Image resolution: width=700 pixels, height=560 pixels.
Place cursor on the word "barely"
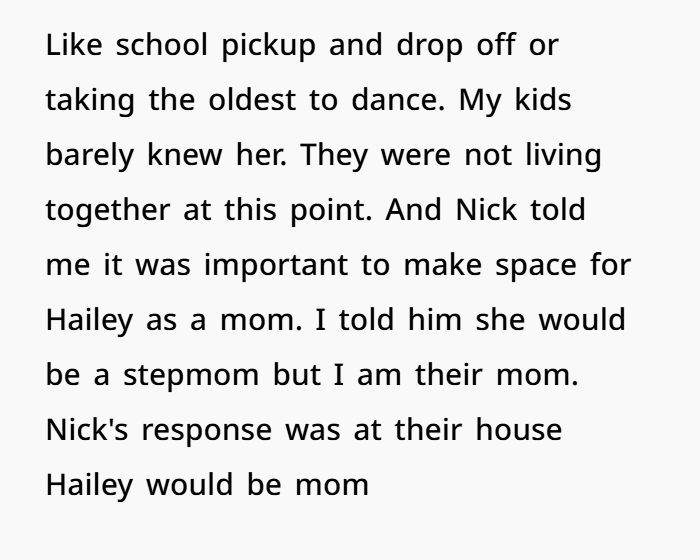click(89, 156)
